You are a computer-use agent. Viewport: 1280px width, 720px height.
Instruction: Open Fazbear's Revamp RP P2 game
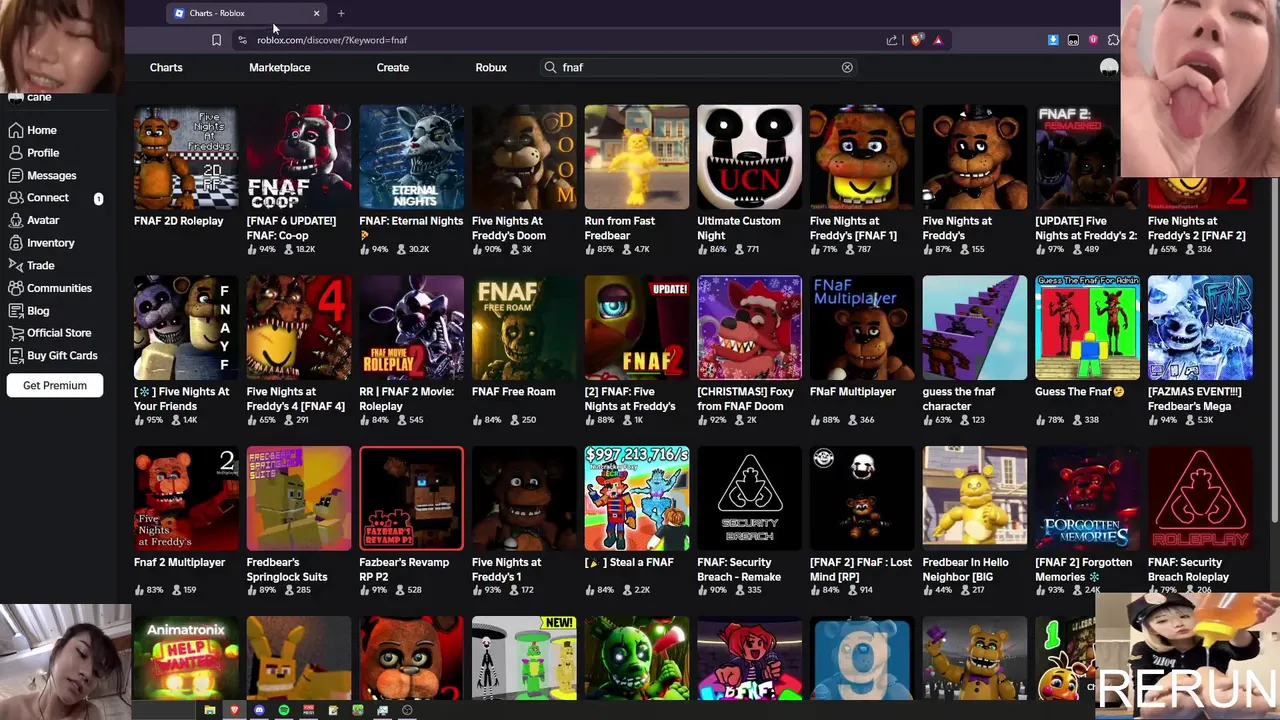point(411,522)
